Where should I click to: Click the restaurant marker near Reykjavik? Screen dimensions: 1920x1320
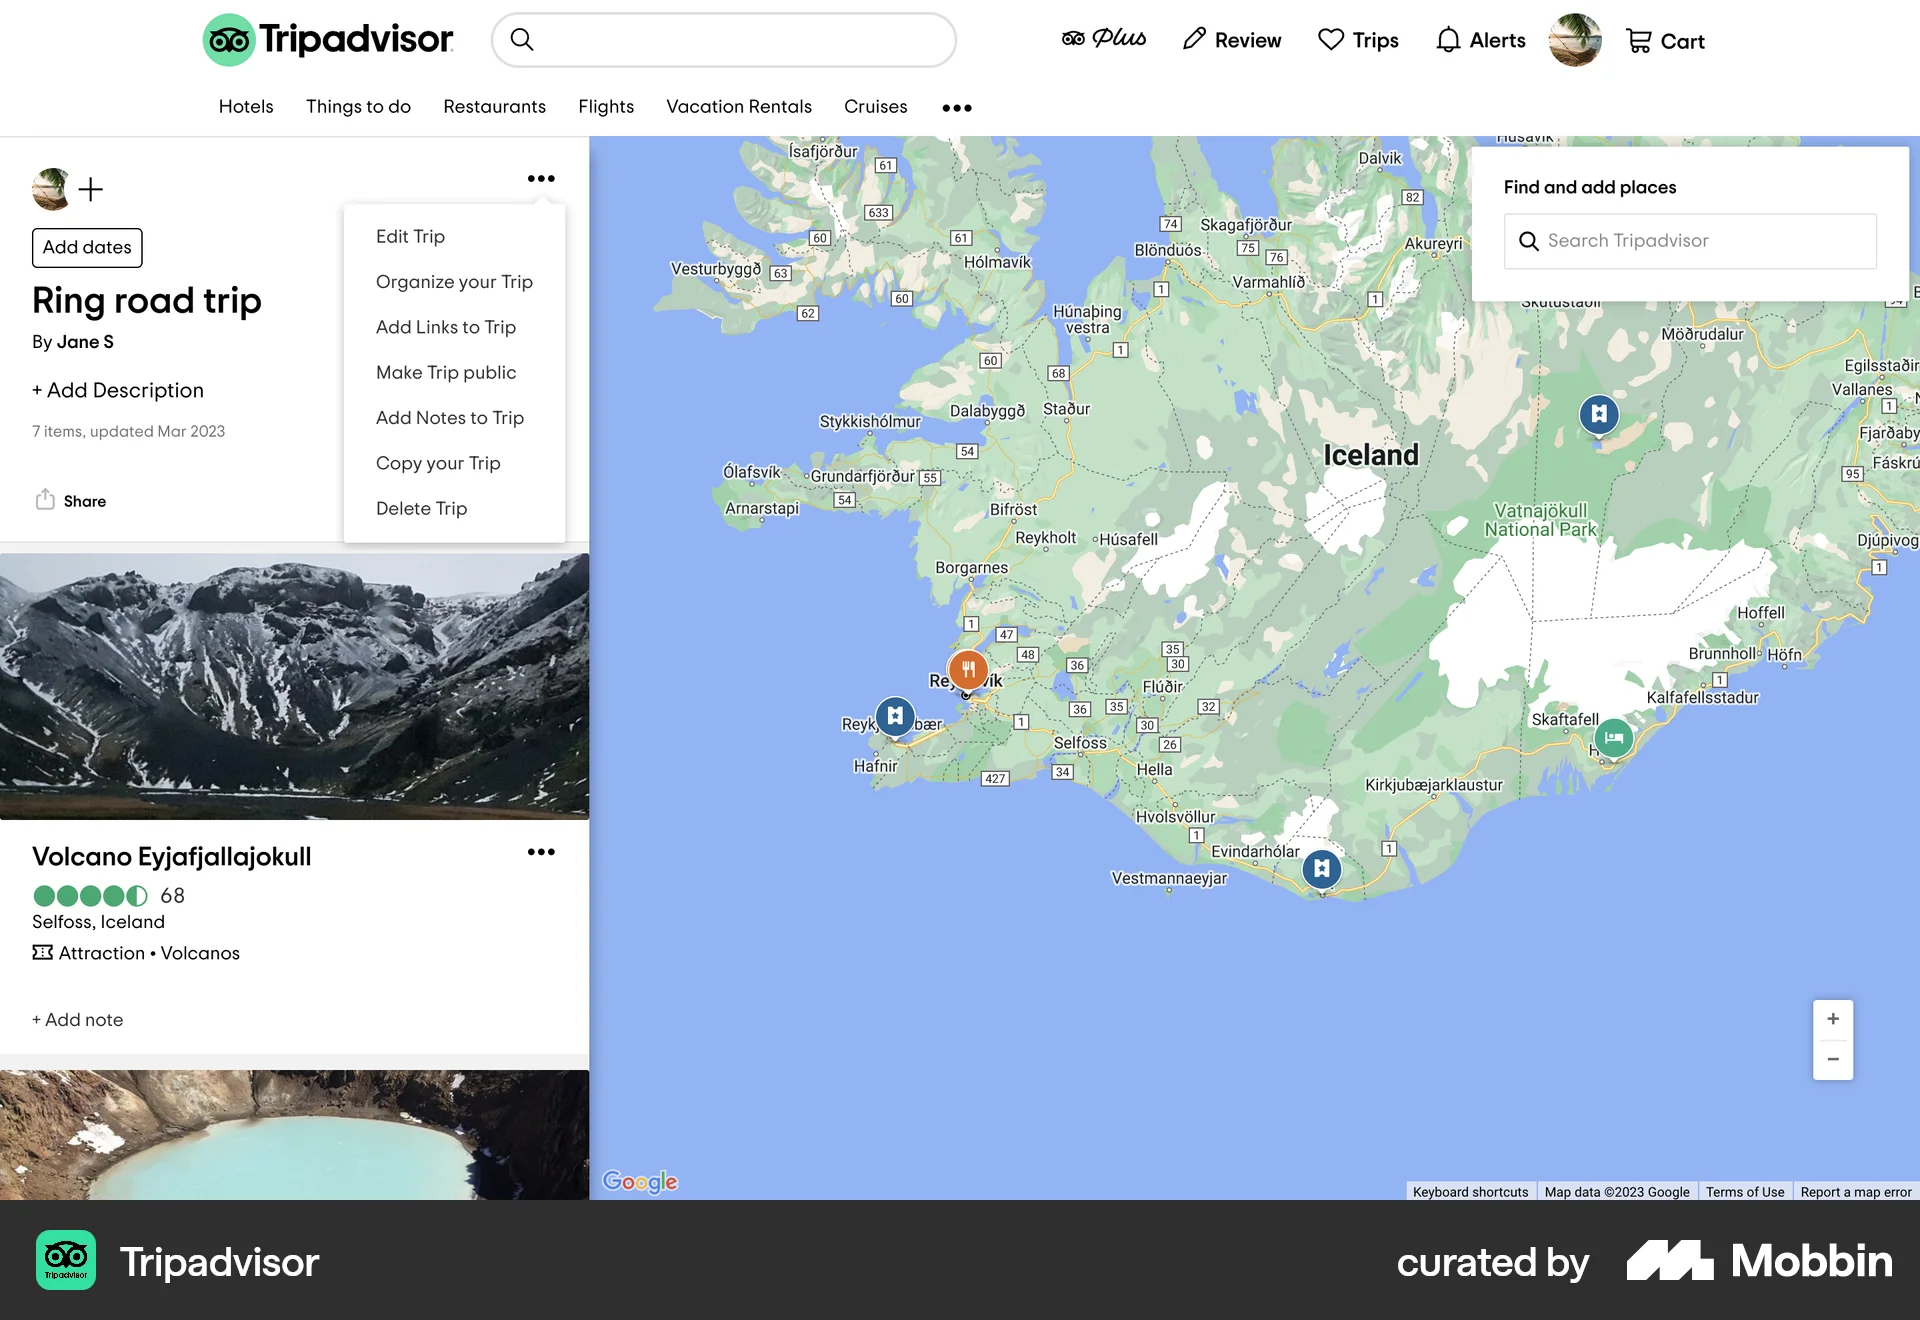966,670
